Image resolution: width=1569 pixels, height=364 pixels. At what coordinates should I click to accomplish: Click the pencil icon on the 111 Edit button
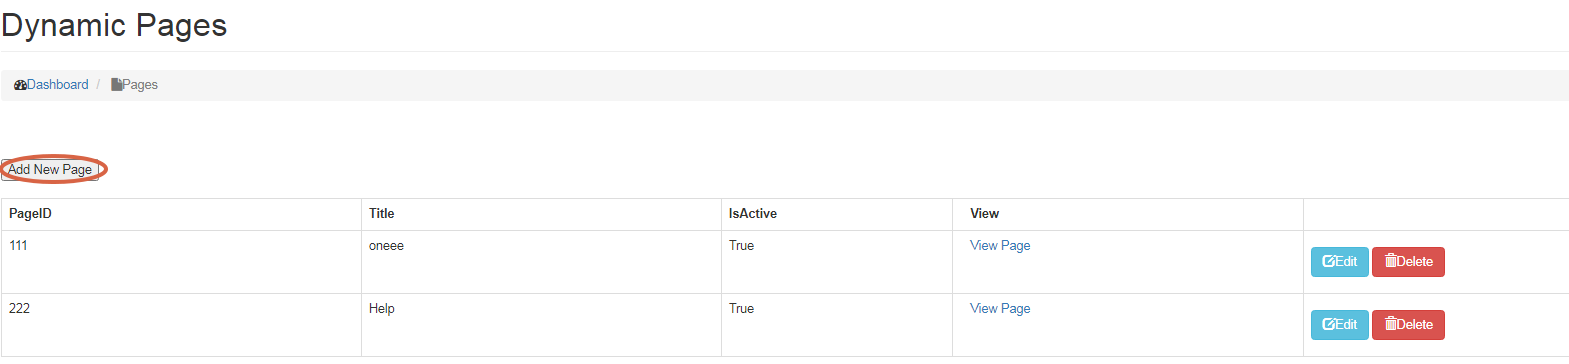[x=1329, y=262]
